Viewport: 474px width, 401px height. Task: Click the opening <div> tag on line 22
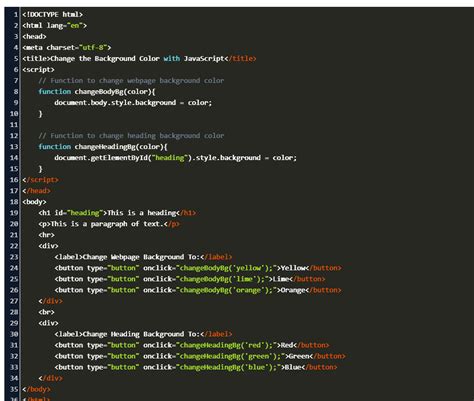tap(48, 245)
